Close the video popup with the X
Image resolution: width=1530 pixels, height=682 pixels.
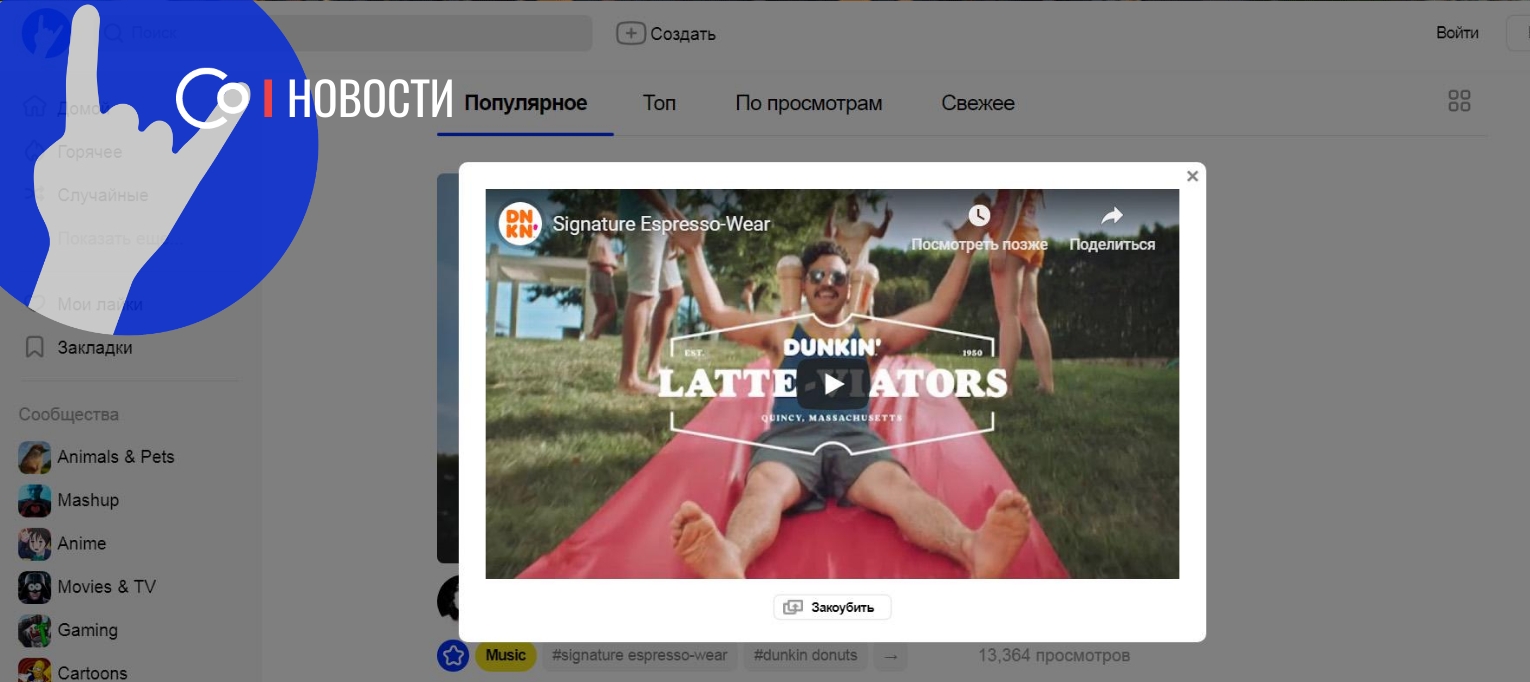click(x=1192, y=176)
